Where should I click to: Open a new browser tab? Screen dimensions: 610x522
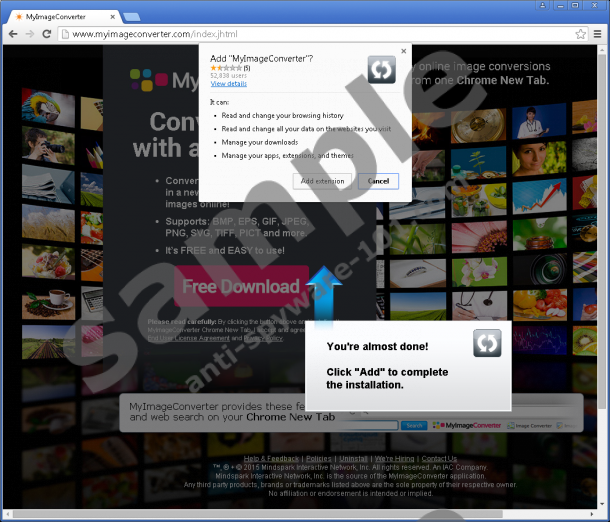coord(129,17)
